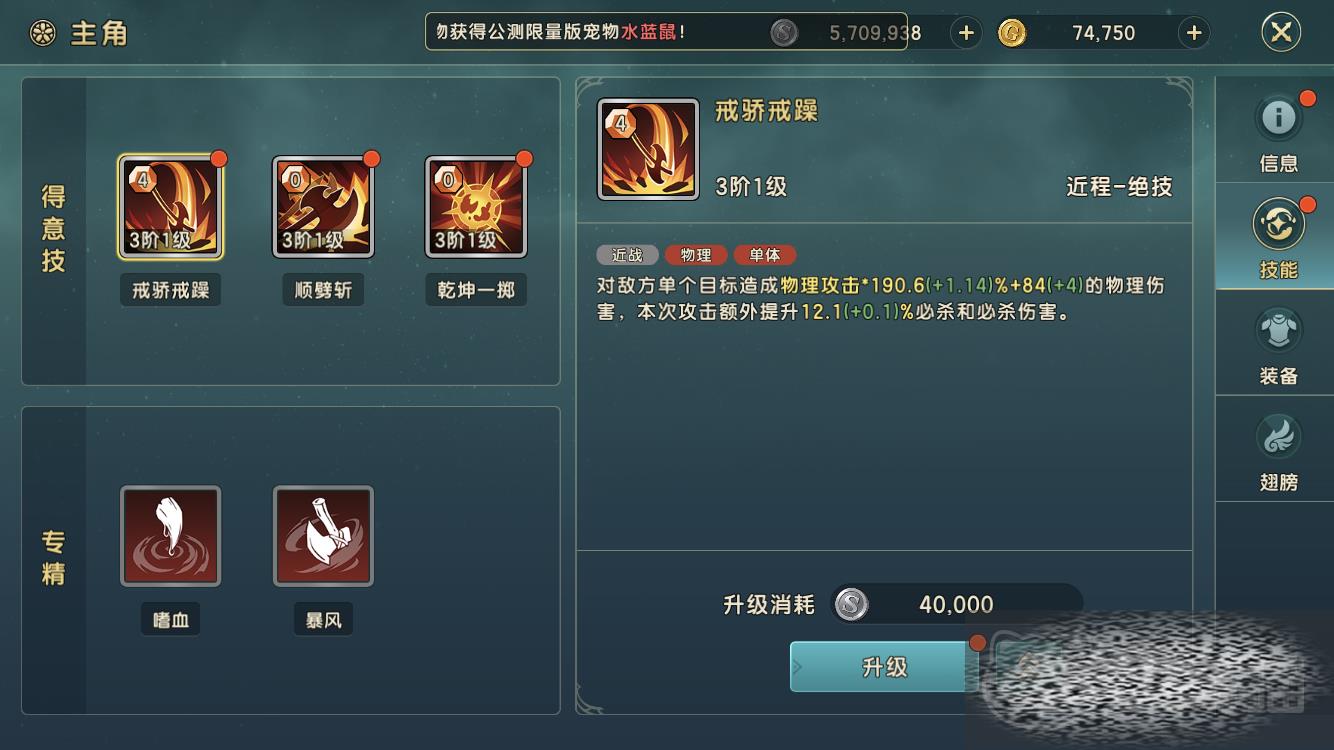Click the gold coin currency icon
This screenshot has height=750, width=1334.
pos(1012,33)
